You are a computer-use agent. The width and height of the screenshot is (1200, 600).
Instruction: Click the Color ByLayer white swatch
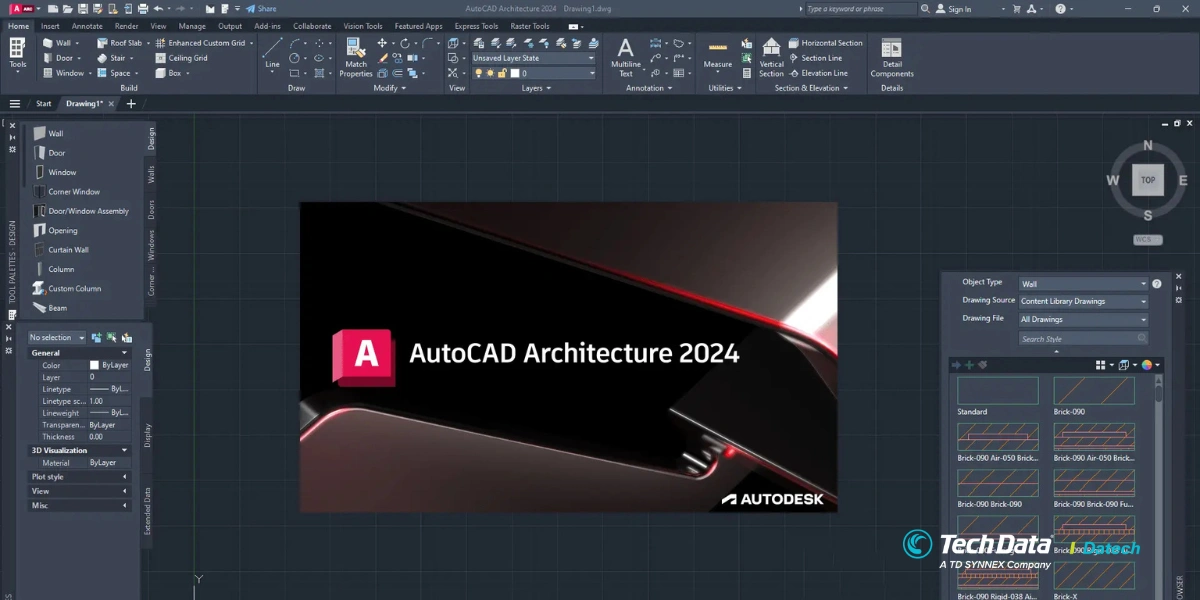coord(94,366)
